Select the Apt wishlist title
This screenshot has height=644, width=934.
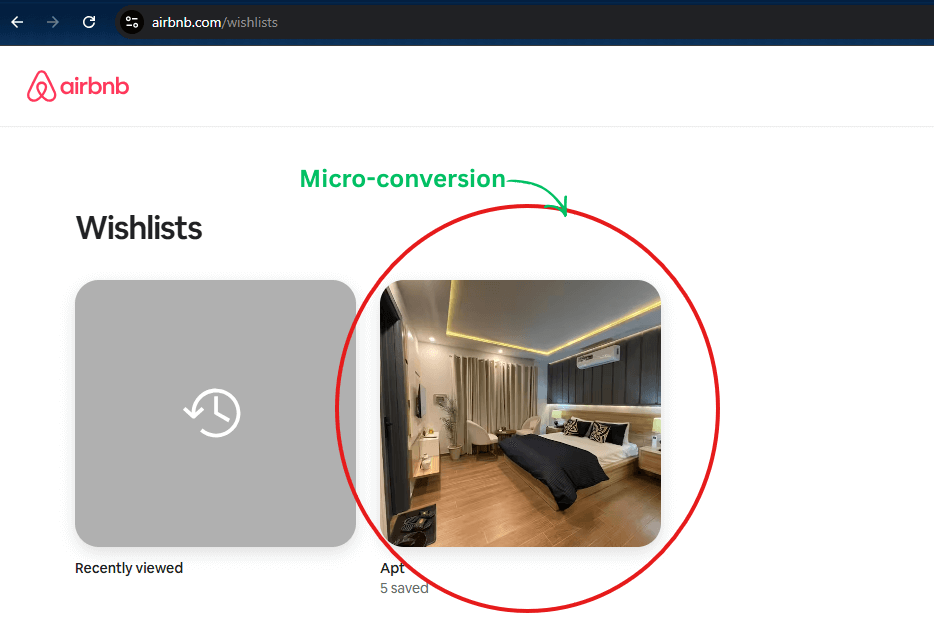click(x=392, y=567)
